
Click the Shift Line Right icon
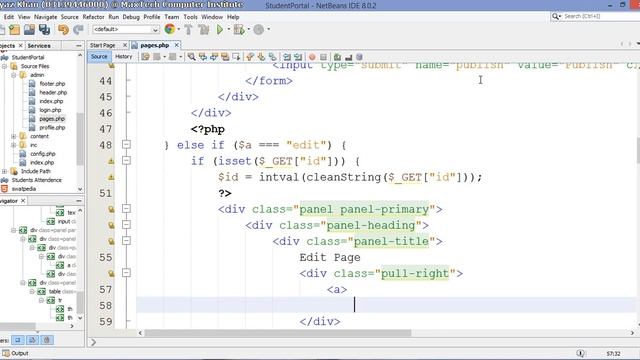pos(298,57)
